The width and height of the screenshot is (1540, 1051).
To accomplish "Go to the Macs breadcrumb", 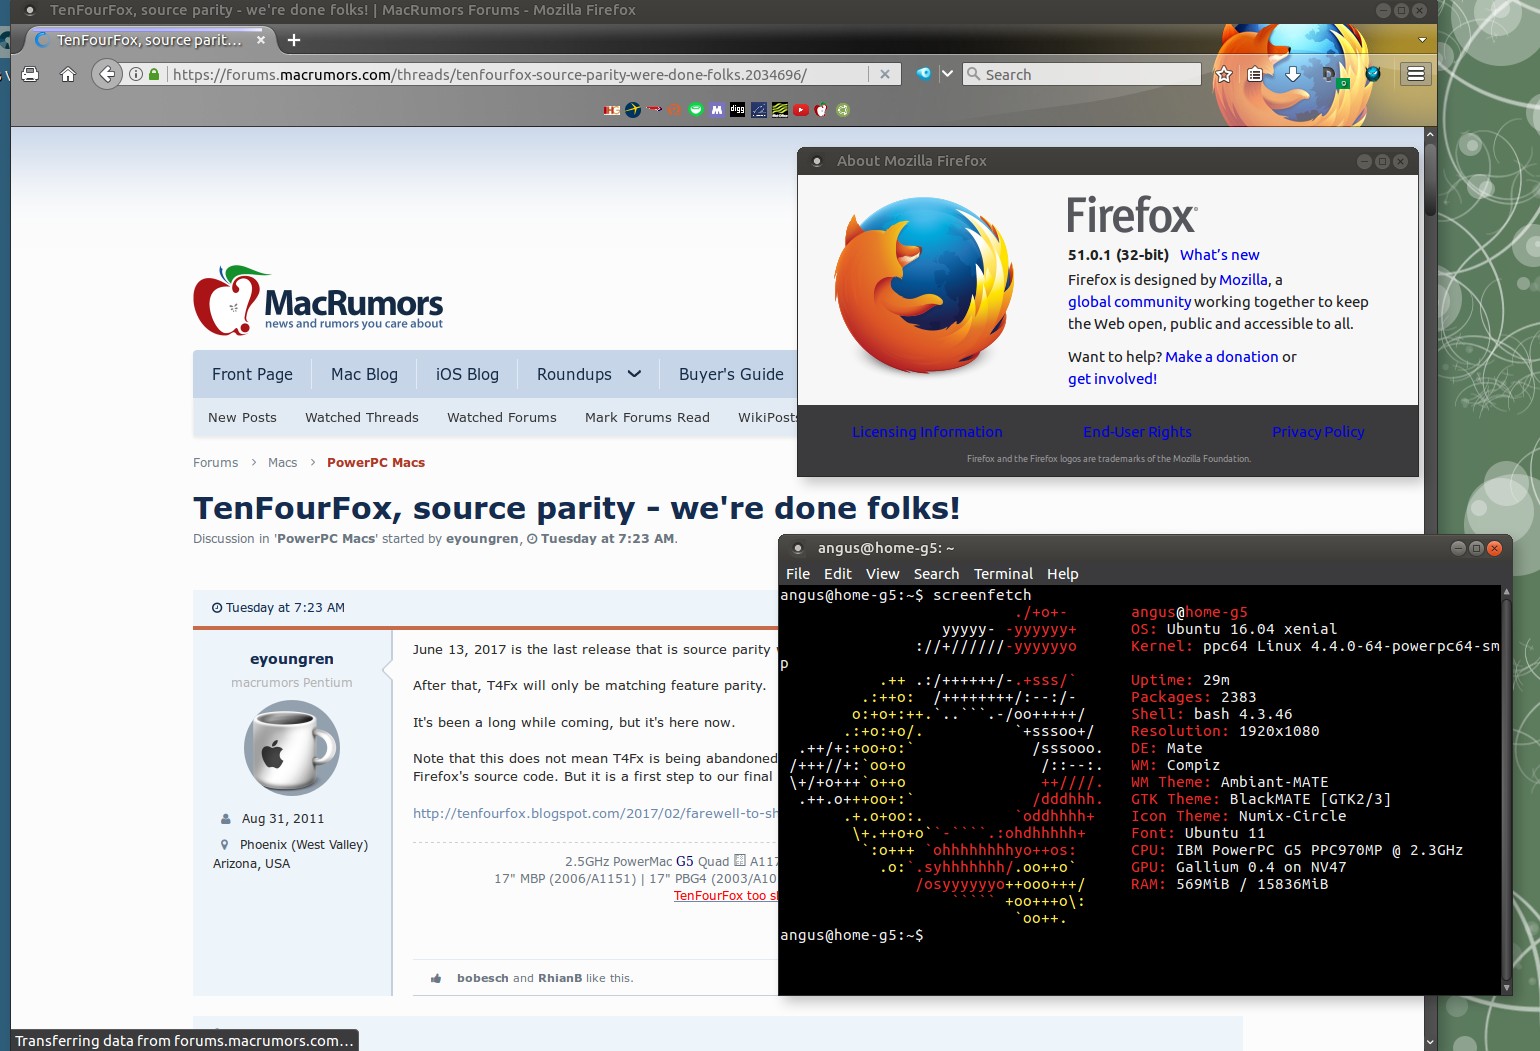I will [282, 463].
